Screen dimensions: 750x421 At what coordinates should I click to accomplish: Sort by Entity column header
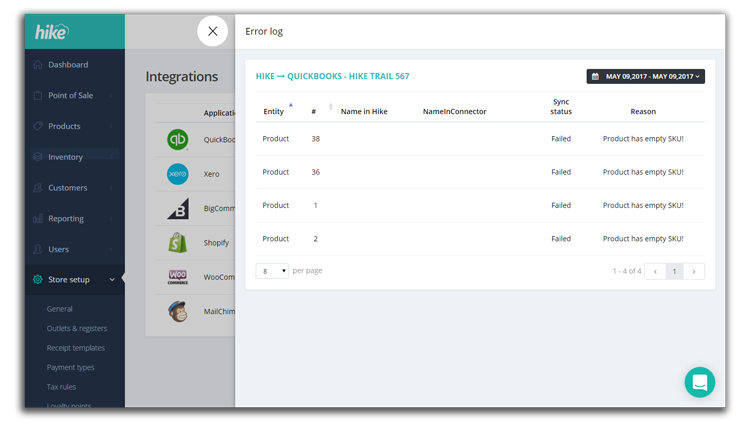pyautogui.click(x=274, y=111)
